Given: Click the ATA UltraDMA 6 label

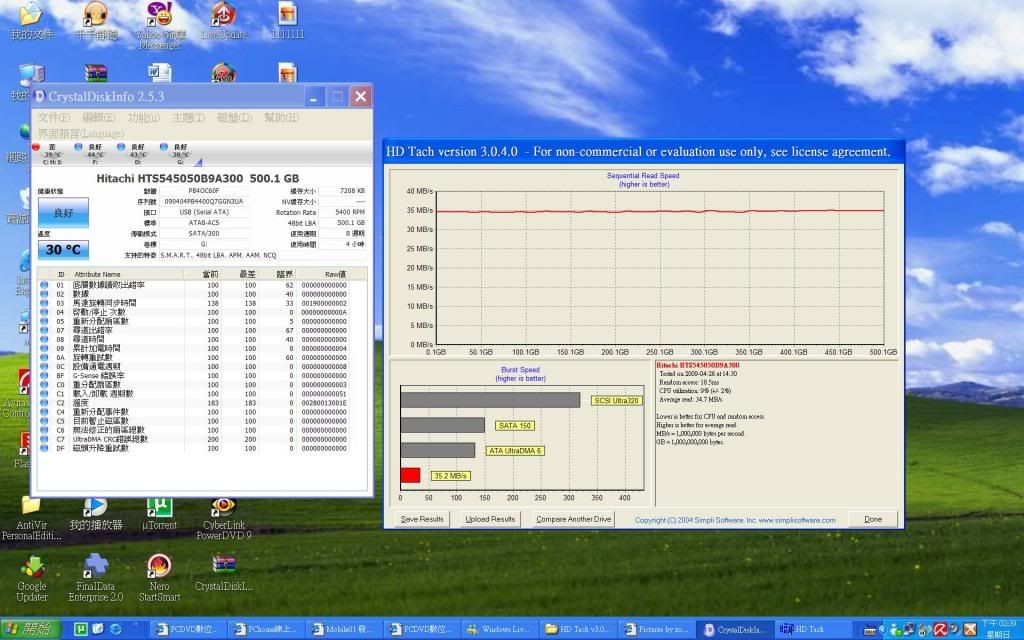Looking at the screenshot, I should (x=515, y=451).
